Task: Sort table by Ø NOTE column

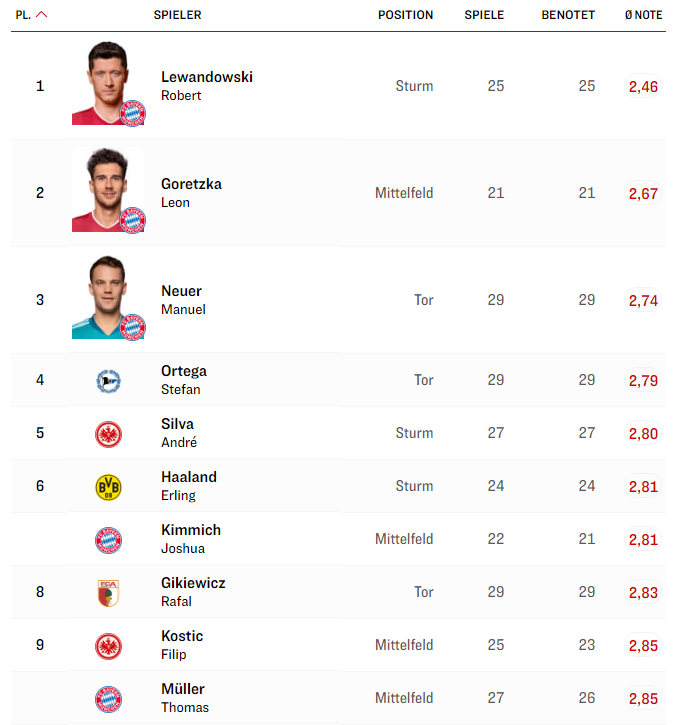Action: [x=643, y=15]
